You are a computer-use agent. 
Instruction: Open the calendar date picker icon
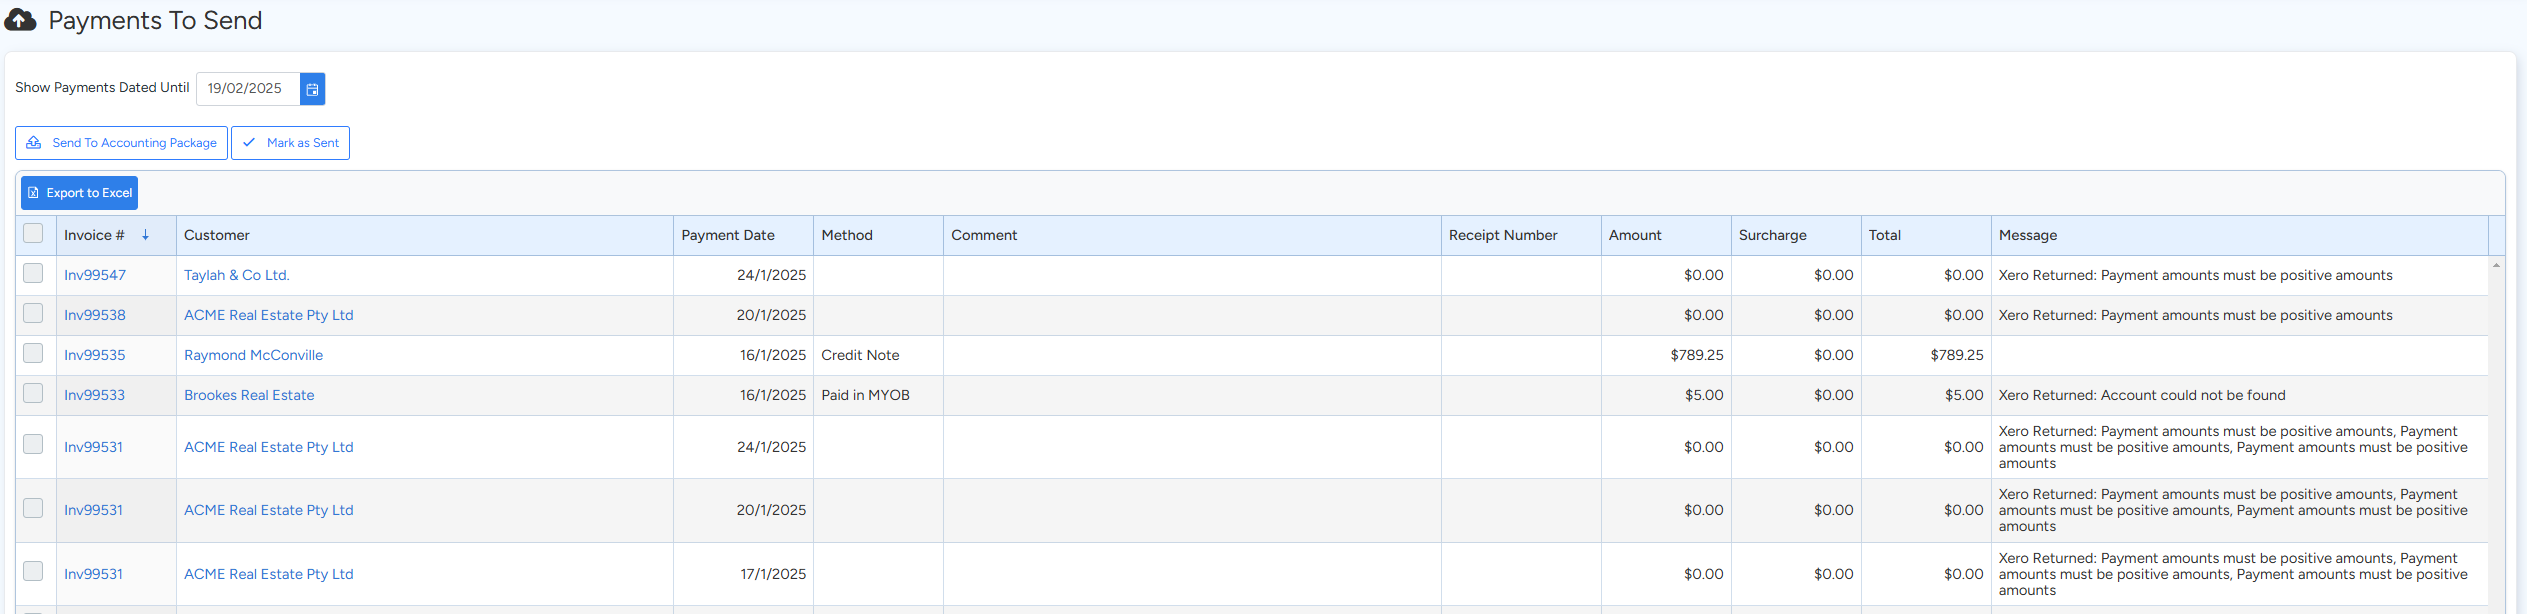coord(312,89)
